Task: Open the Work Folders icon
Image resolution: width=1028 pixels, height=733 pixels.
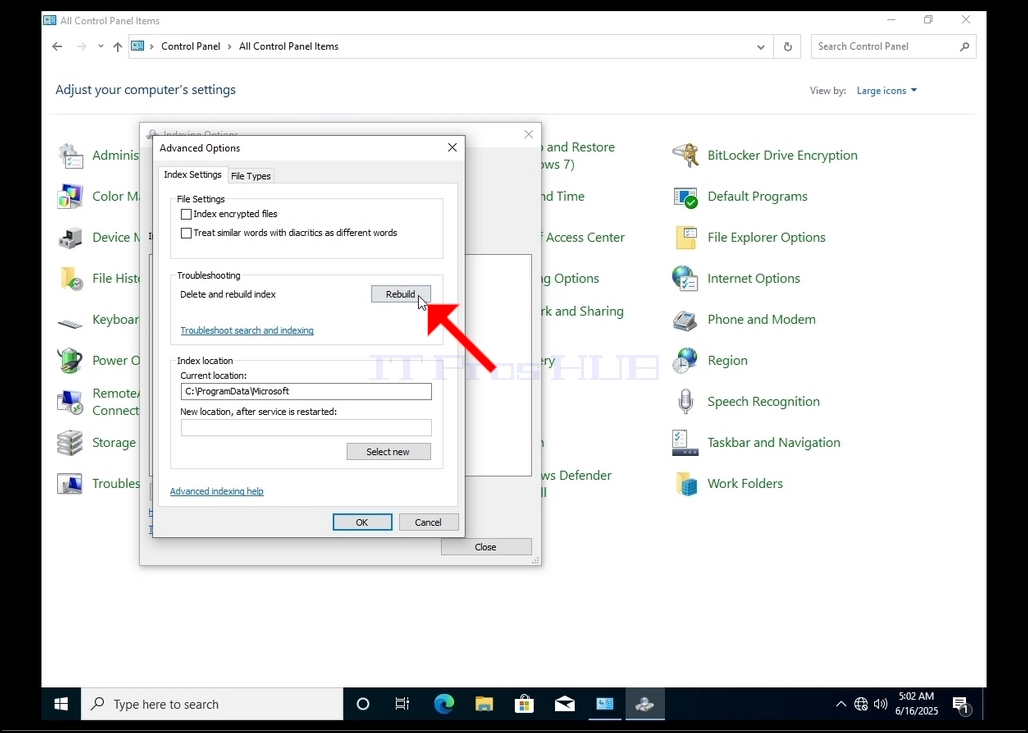Action: point(685,484)
